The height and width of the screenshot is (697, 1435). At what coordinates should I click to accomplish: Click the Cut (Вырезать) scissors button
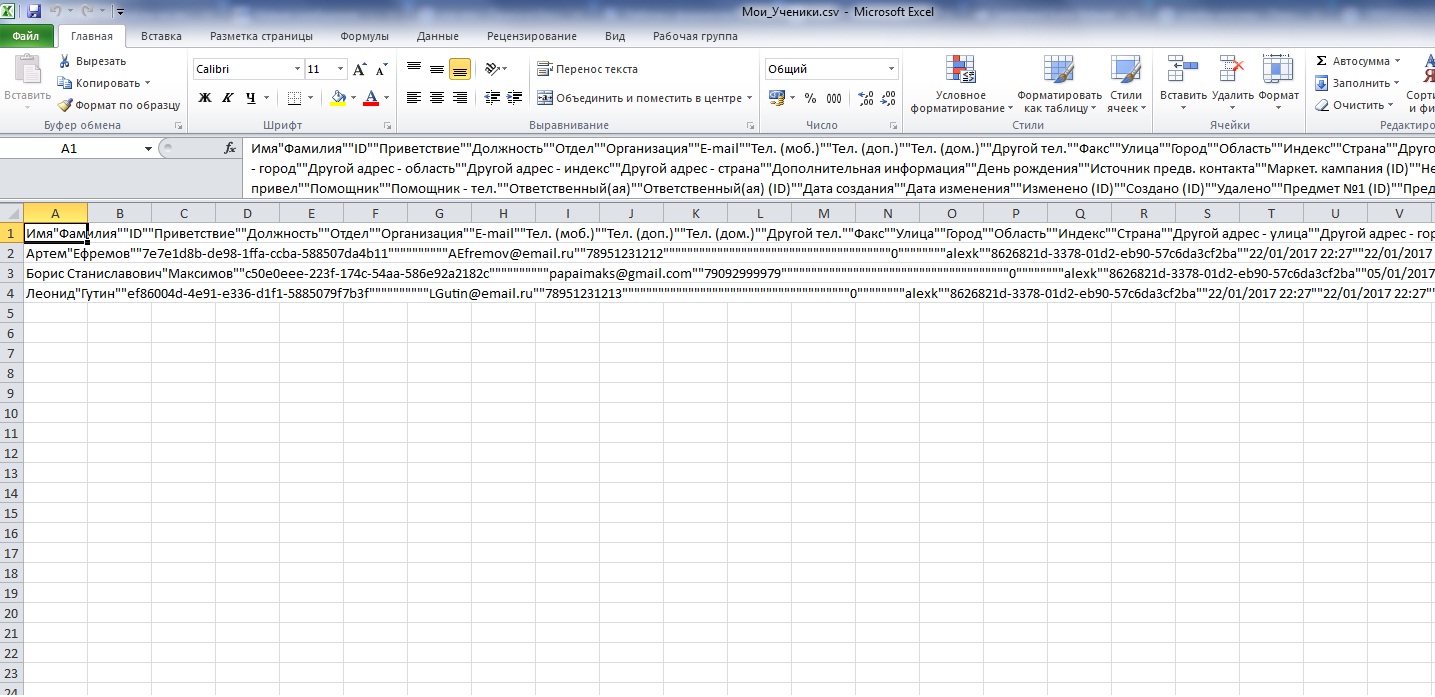[x=92, y=61]
